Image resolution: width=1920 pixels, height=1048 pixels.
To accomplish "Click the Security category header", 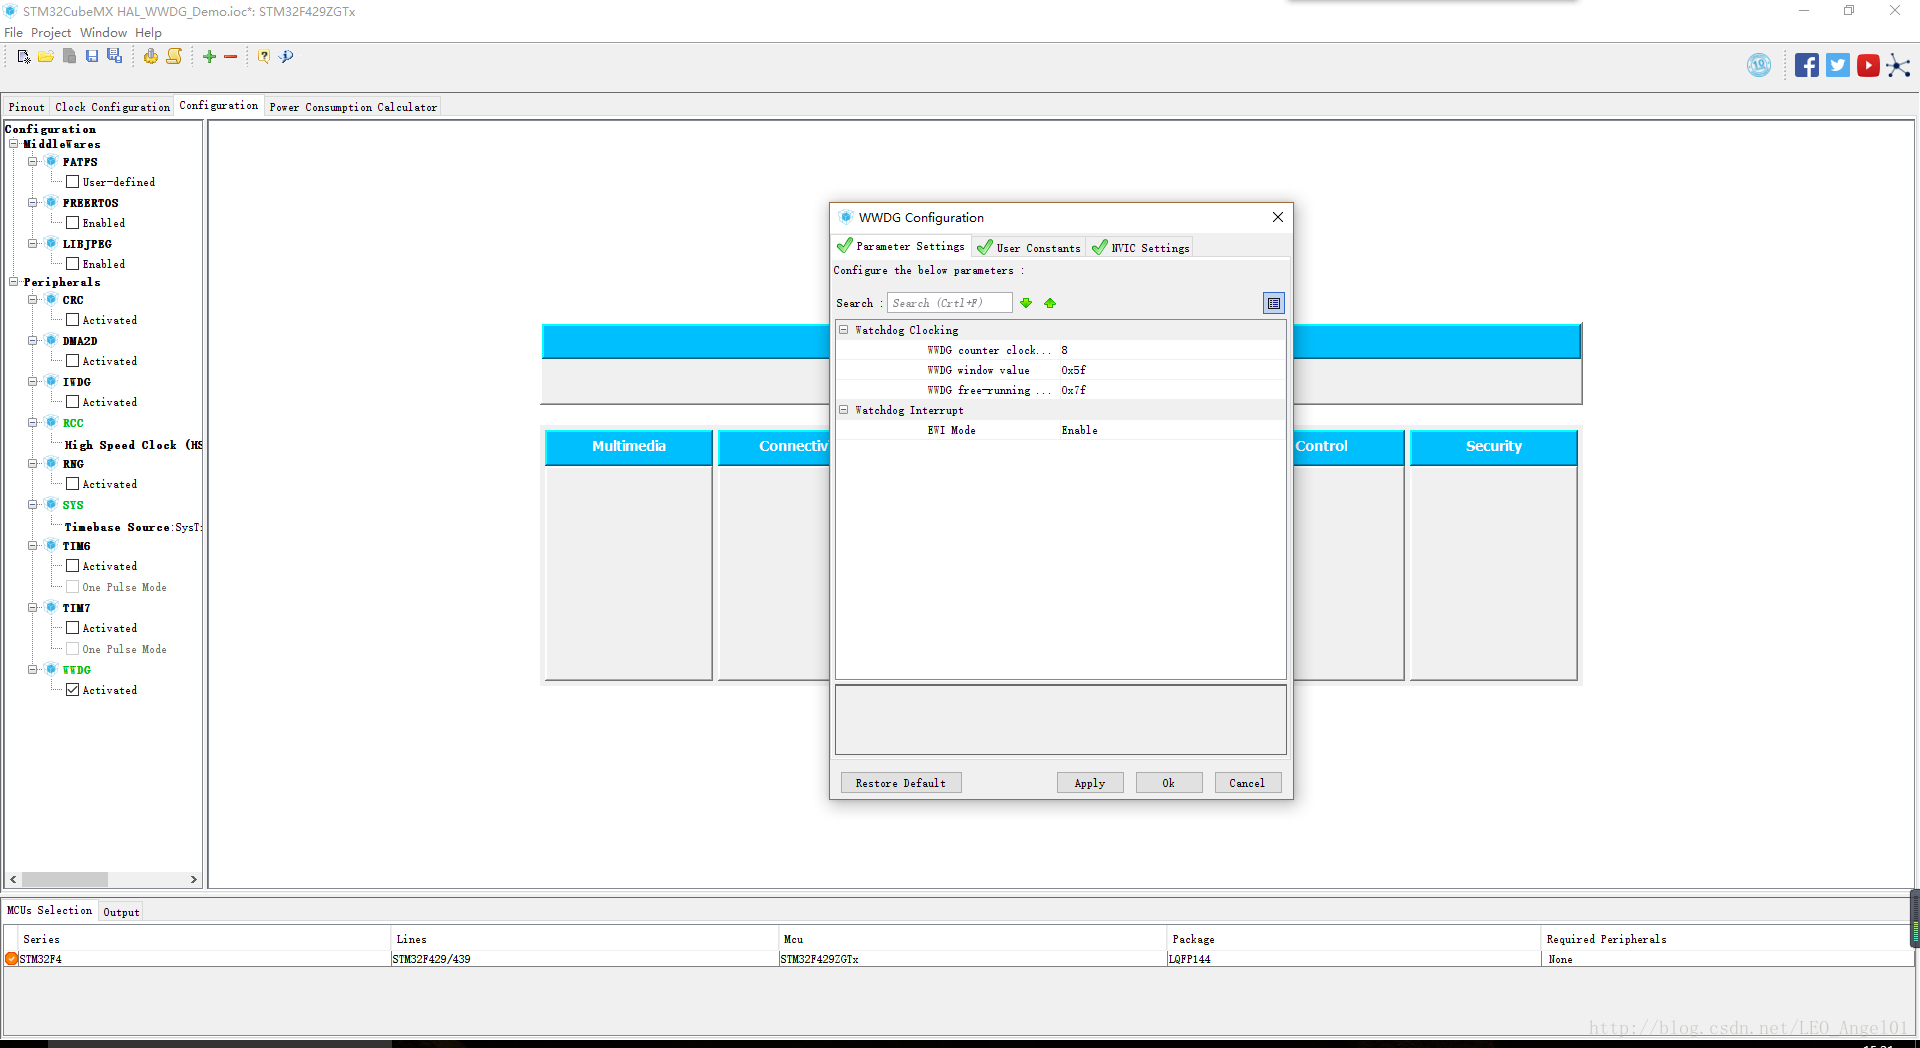I will 1494,447.
